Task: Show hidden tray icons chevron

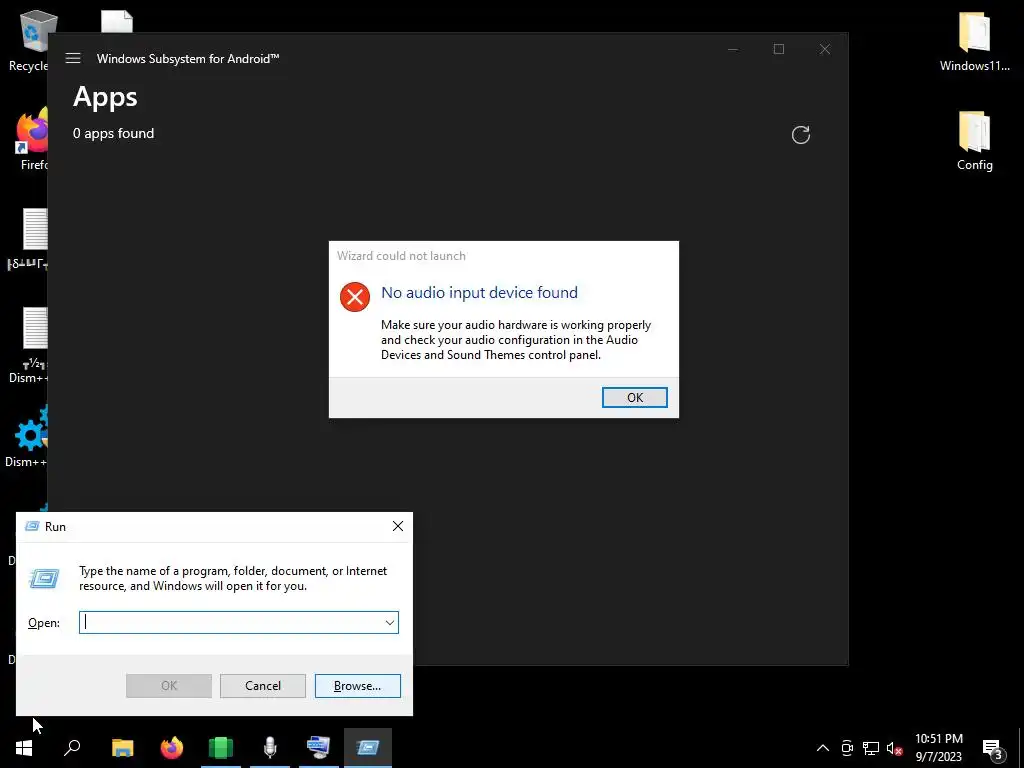Action: [x=823, y=748]
